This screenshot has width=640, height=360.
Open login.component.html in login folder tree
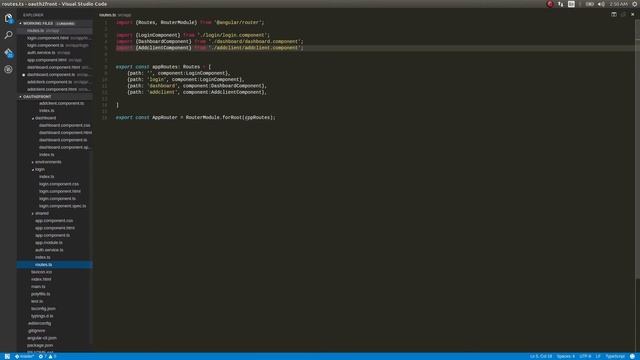click(60, 191)
